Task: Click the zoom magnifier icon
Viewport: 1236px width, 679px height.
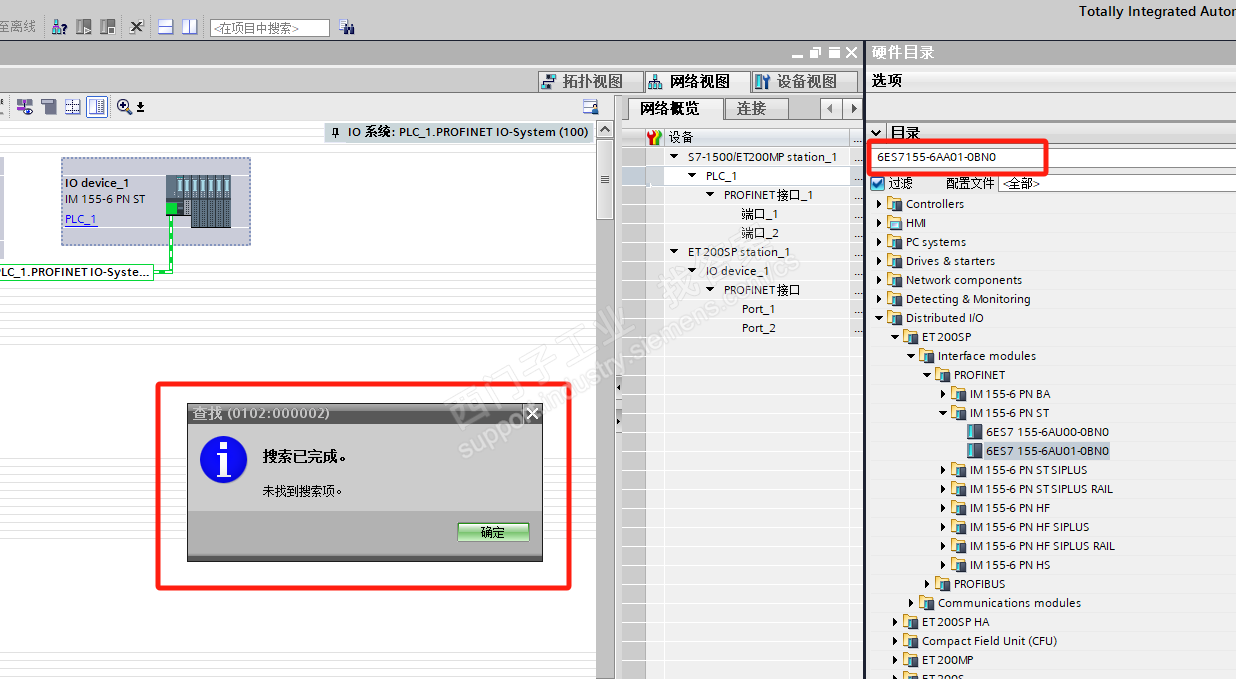Action: coord(125,107)
